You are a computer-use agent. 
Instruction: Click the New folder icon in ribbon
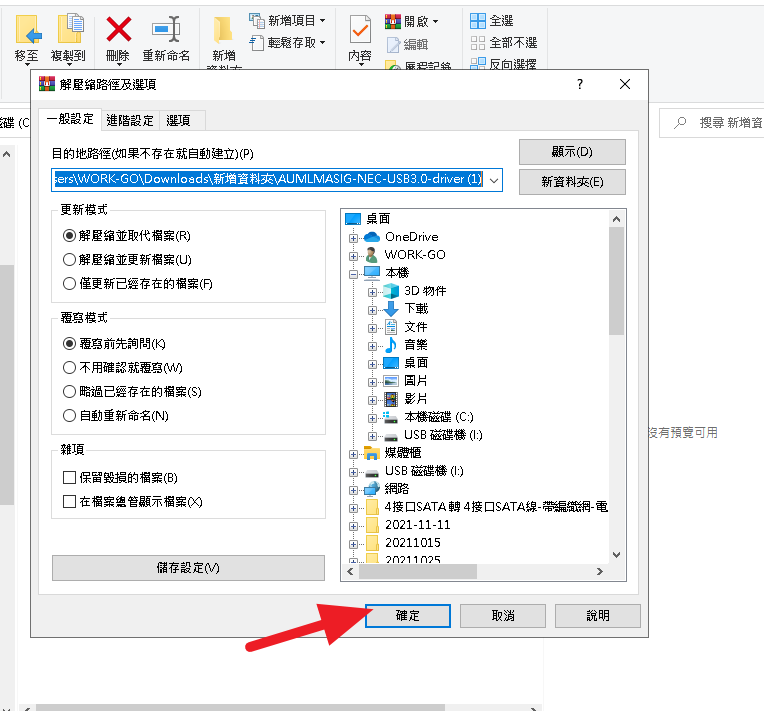tap(223, 30)
